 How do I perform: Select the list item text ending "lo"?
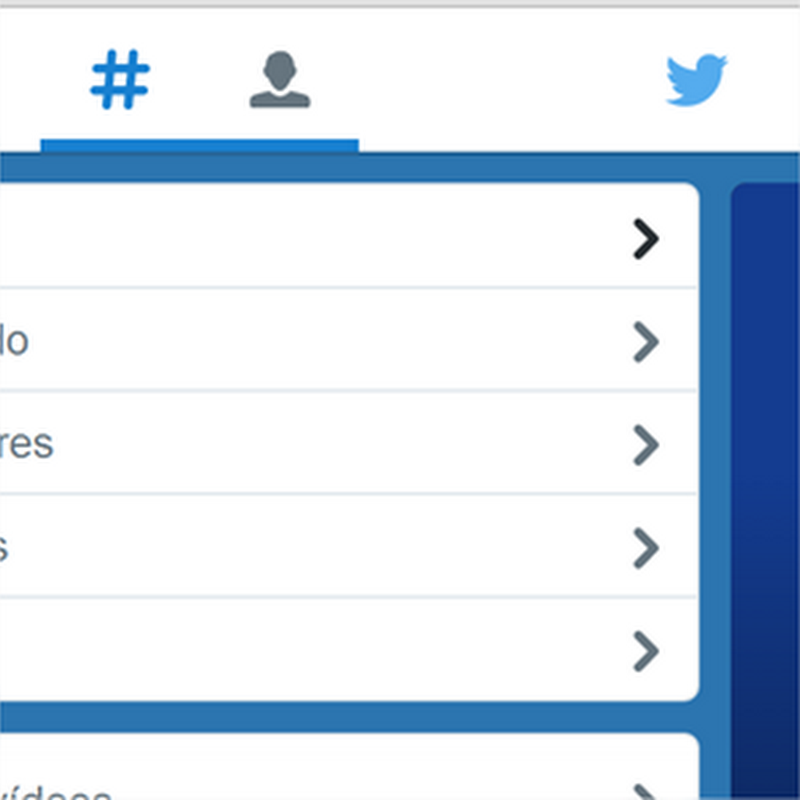[14, 341]
